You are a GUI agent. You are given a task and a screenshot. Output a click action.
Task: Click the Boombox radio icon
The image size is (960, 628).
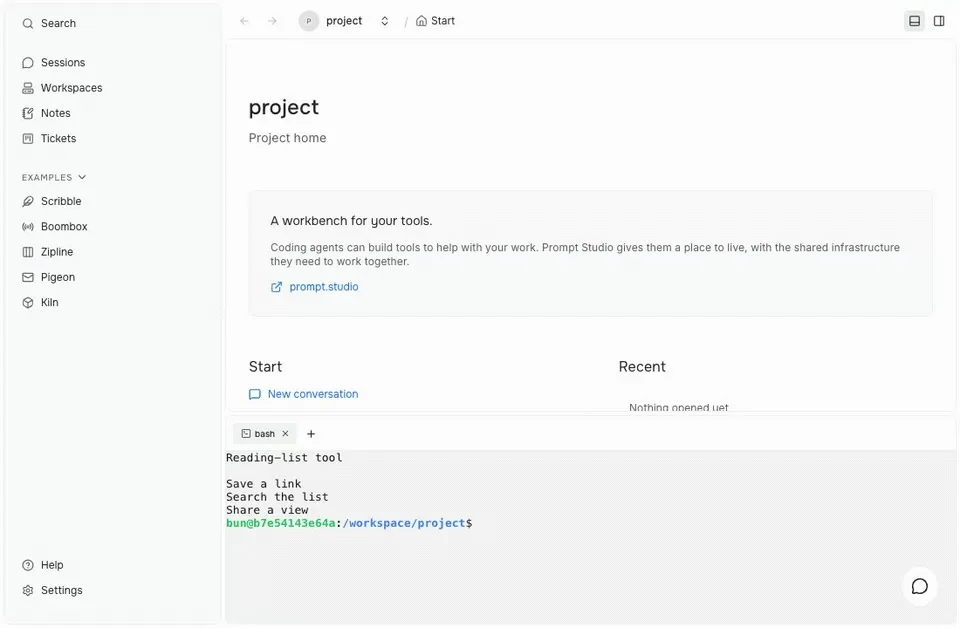[x=28, y=226]
